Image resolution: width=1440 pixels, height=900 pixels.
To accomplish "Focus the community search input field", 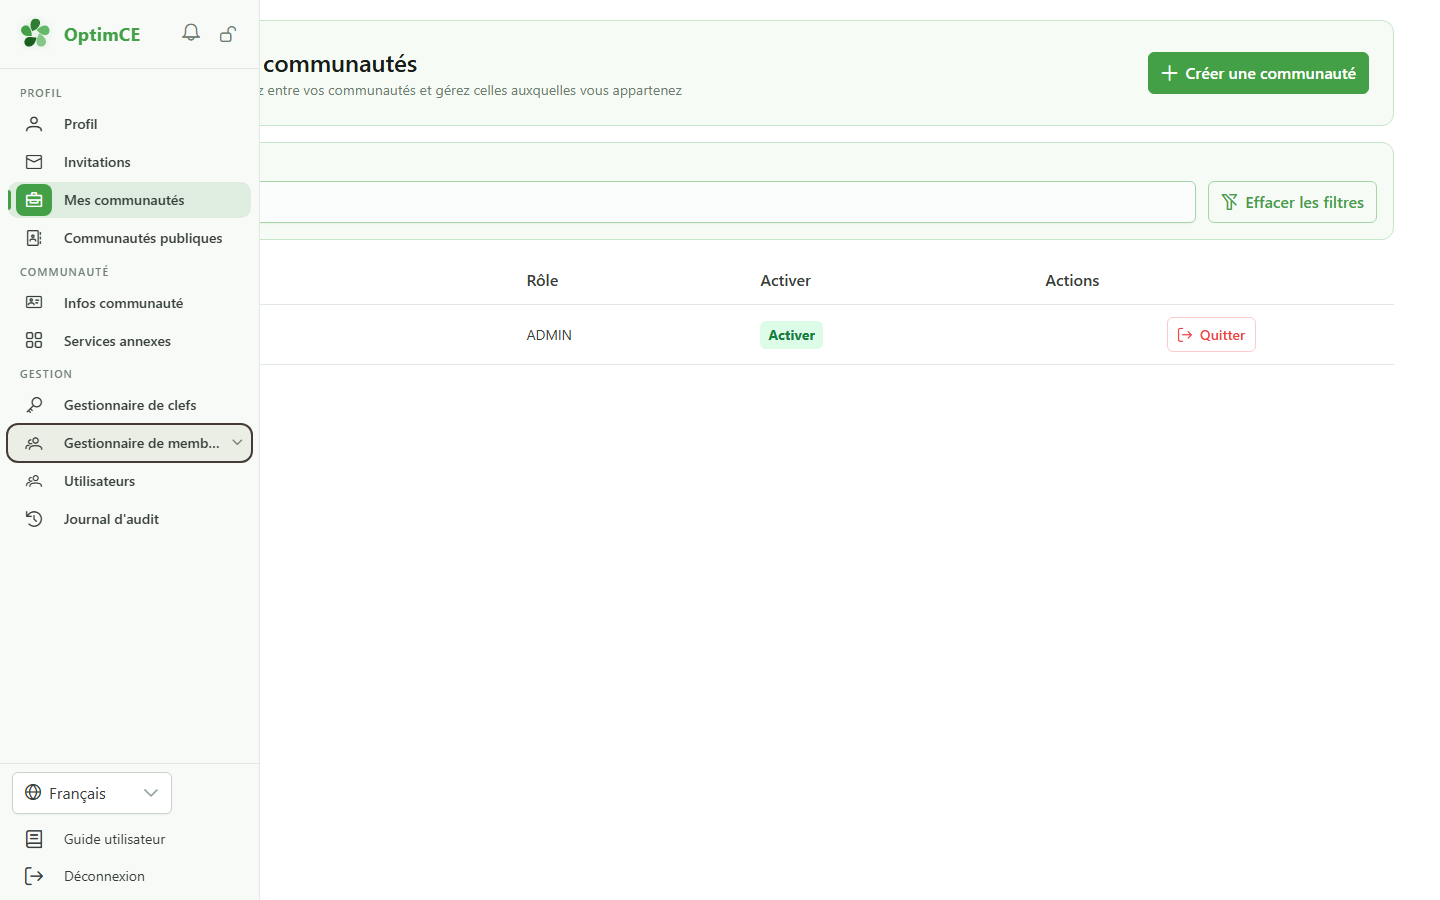I will (x=727, y=202).
